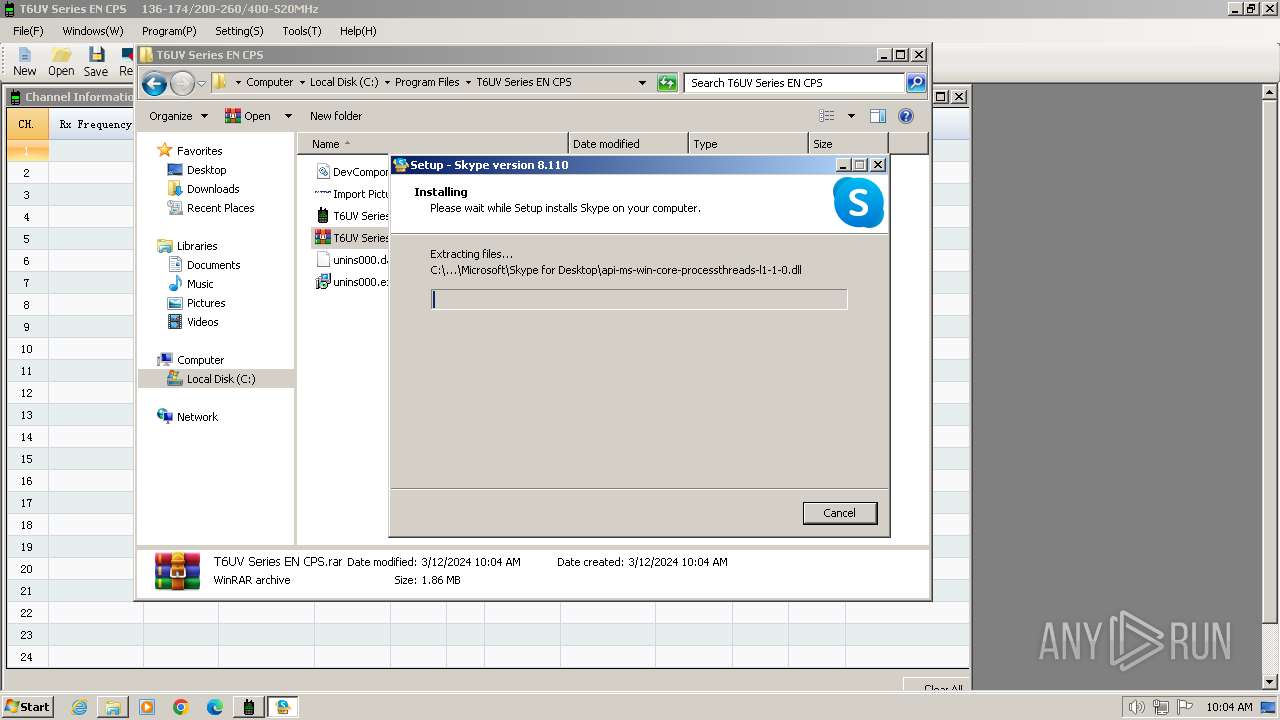Open Recent Places in the sidebar
This screenshot has width=1280, height=720.
220,208
